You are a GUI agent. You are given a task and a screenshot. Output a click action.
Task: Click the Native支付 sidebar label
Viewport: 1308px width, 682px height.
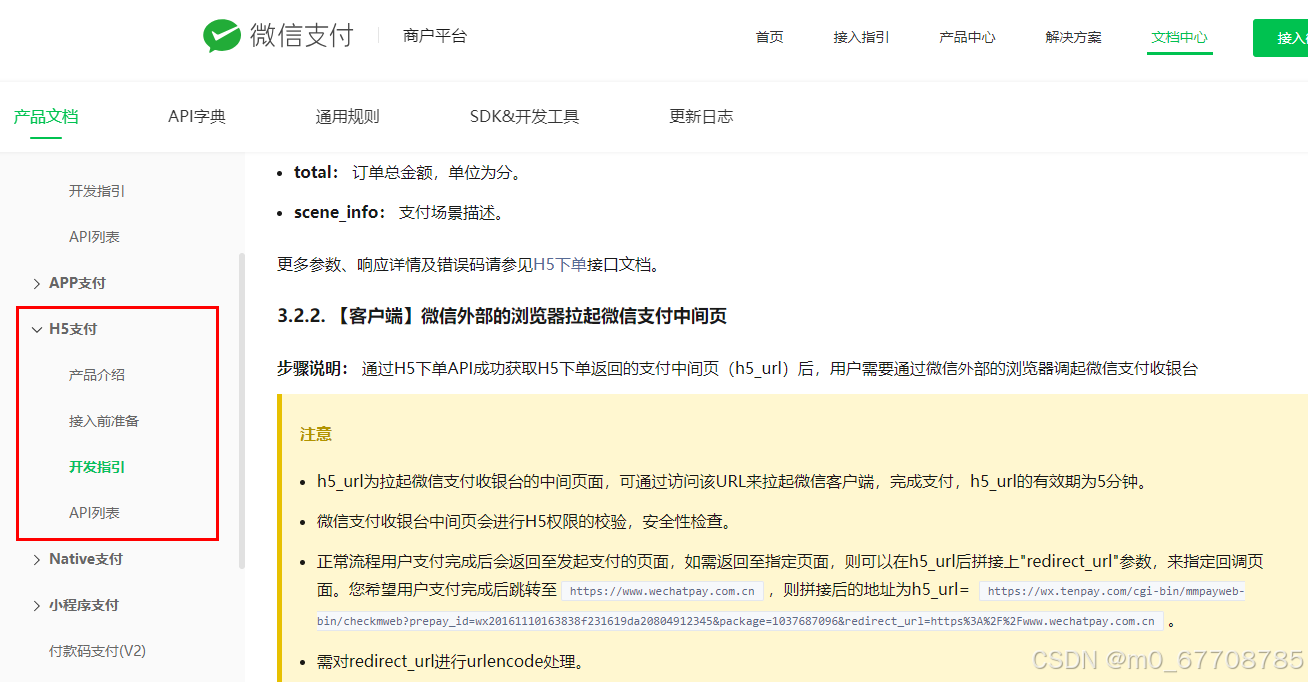tap(86, 559)
